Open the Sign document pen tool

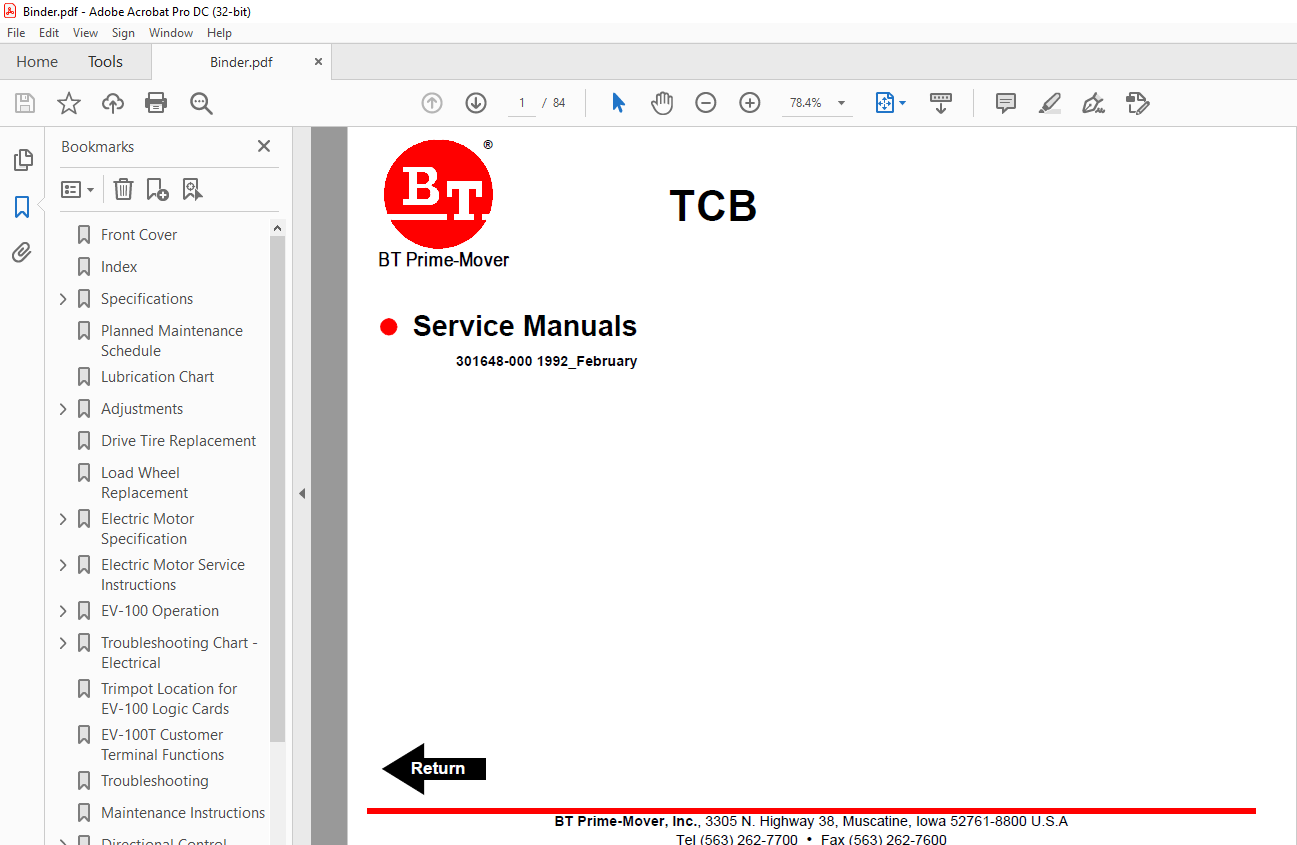1093,103
